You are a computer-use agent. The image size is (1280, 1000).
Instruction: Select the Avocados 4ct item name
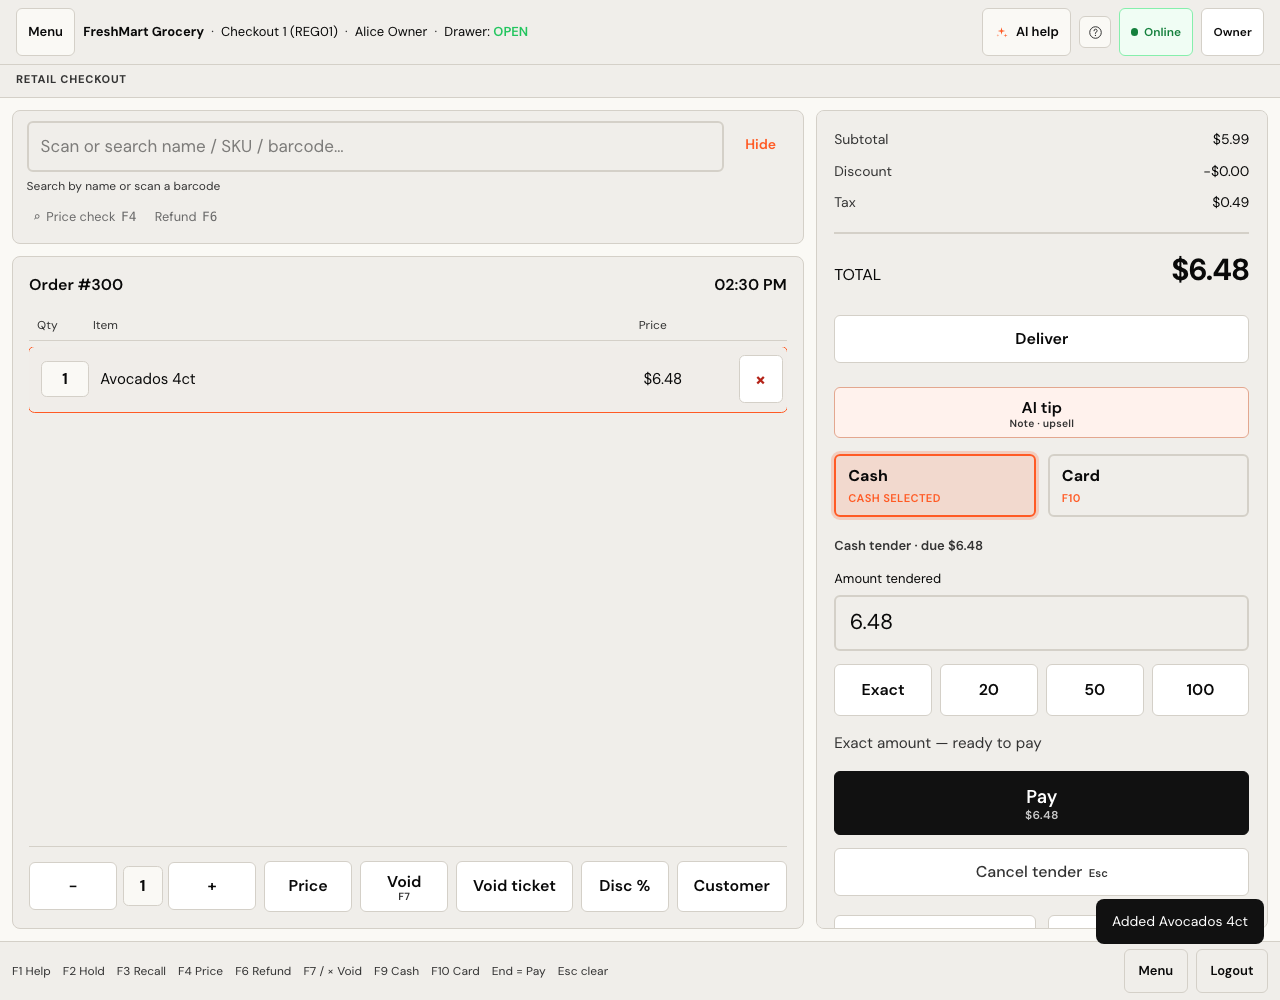[148, 379]
